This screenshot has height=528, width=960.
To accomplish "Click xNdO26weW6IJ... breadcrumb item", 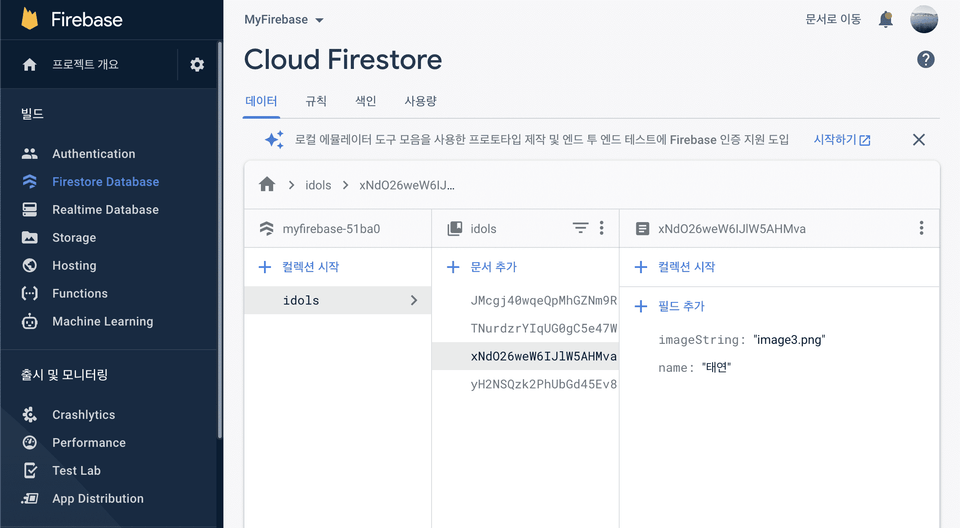I will (x=407, y=185).
